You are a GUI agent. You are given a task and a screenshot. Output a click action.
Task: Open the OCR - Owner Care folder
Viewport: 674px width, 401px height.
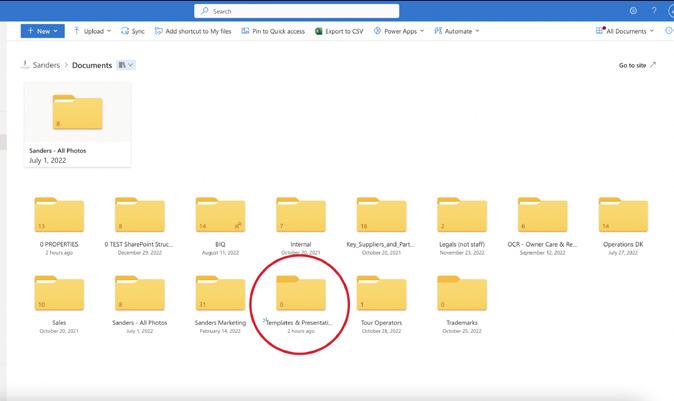pos(542,215)
